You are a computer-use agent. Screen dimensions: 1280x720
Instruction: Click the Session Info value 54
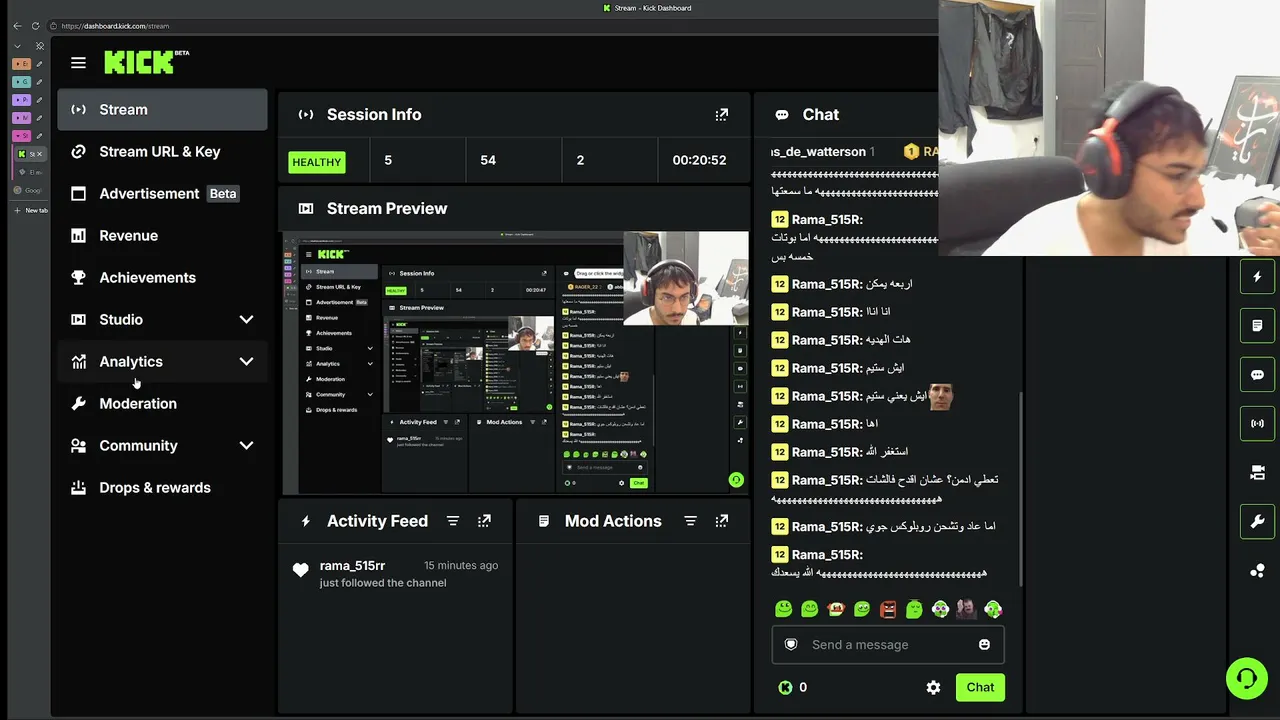[x=488, y=160]
